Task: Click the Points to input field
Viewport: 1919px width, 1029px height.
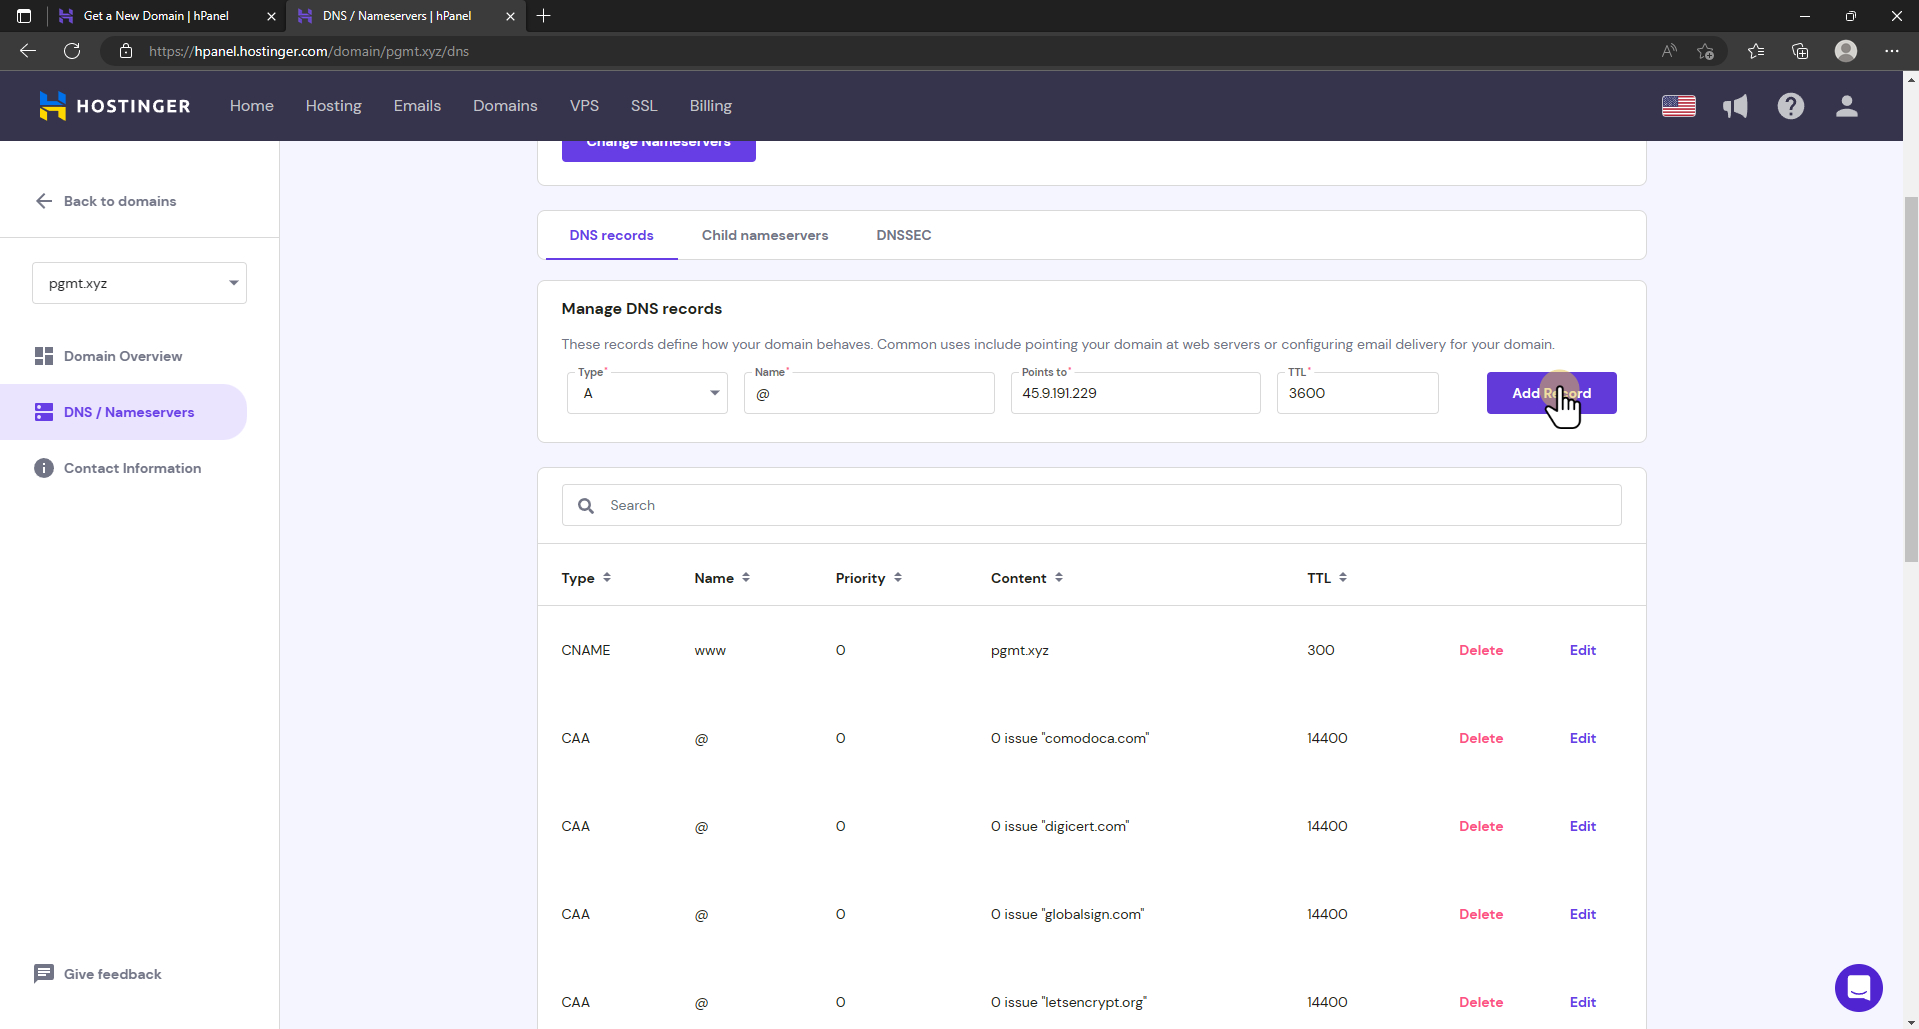Action: (1135, 393)
